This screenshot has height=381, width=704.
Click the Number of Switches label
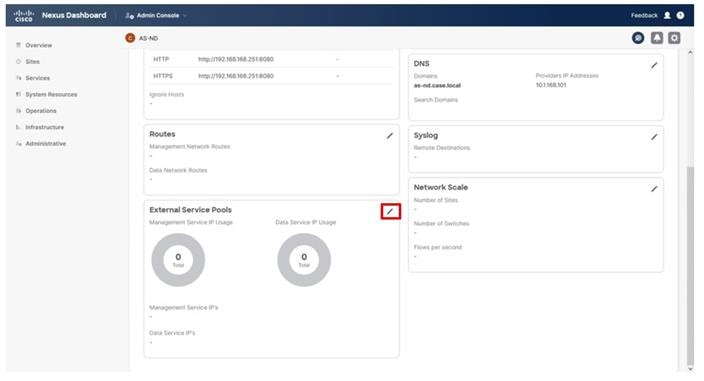click(x=441, y=223)
